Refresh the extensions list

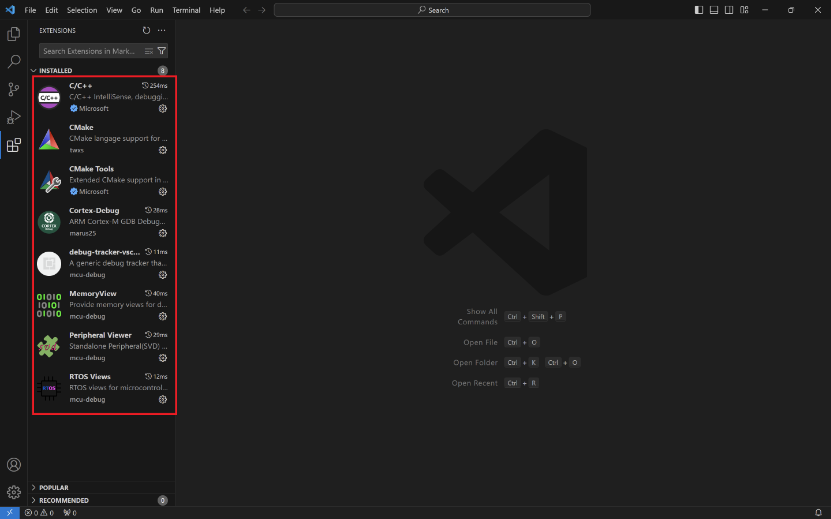click(x=146, y=30)
